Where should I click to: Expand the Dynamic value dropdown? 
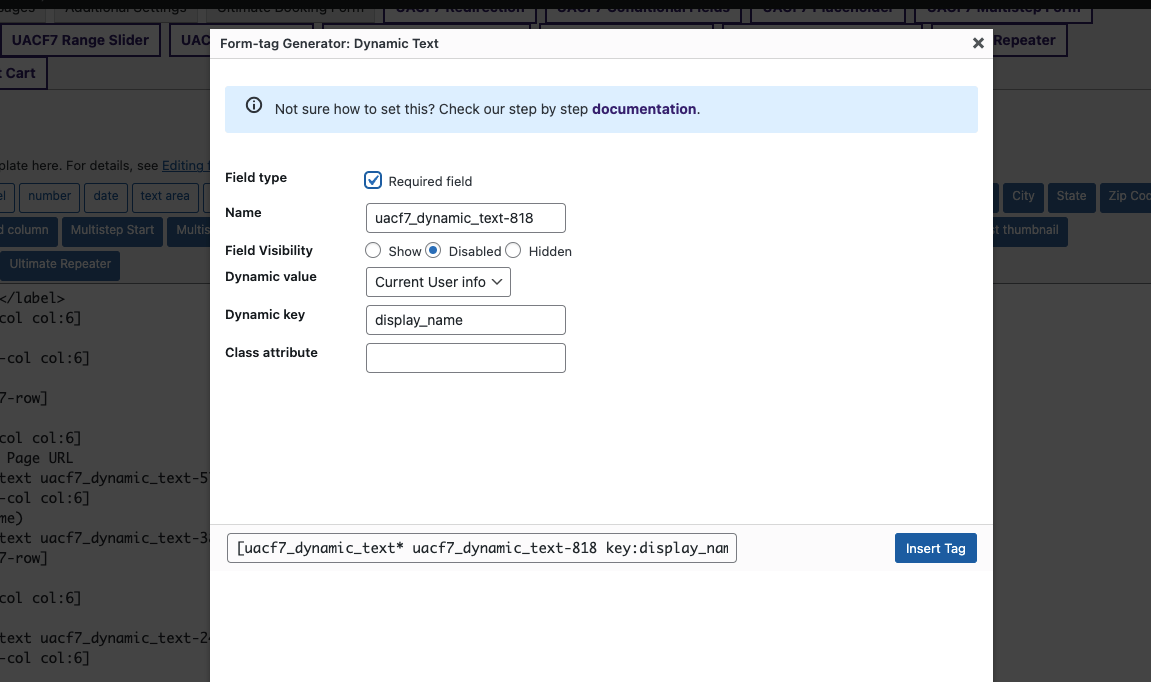pos(438,282)
